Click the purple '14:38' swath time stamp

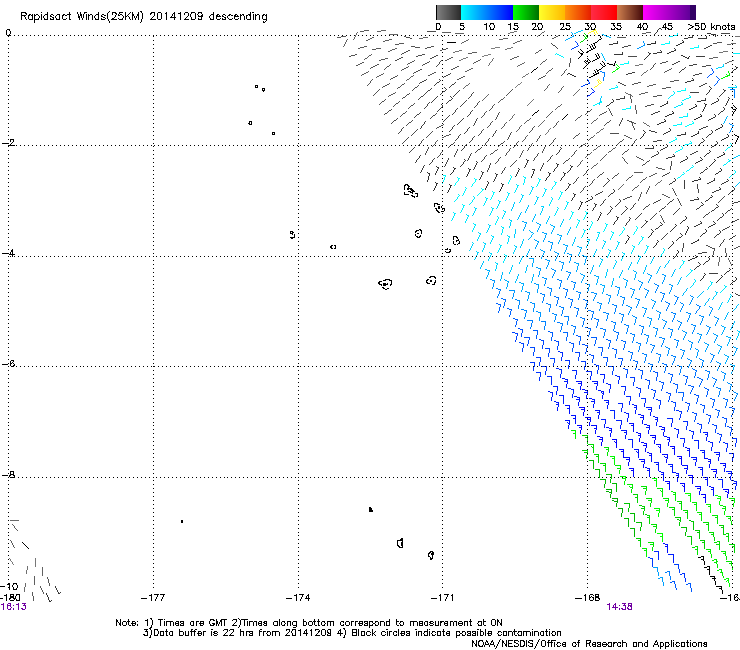click(619, 607)
